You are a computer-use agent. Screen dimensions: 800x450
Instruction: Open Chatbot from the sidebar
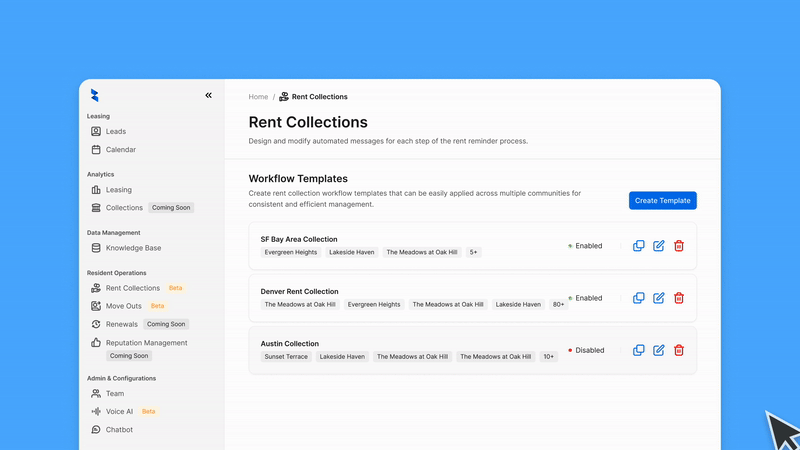pyautogui.click(x=119, y=430)
